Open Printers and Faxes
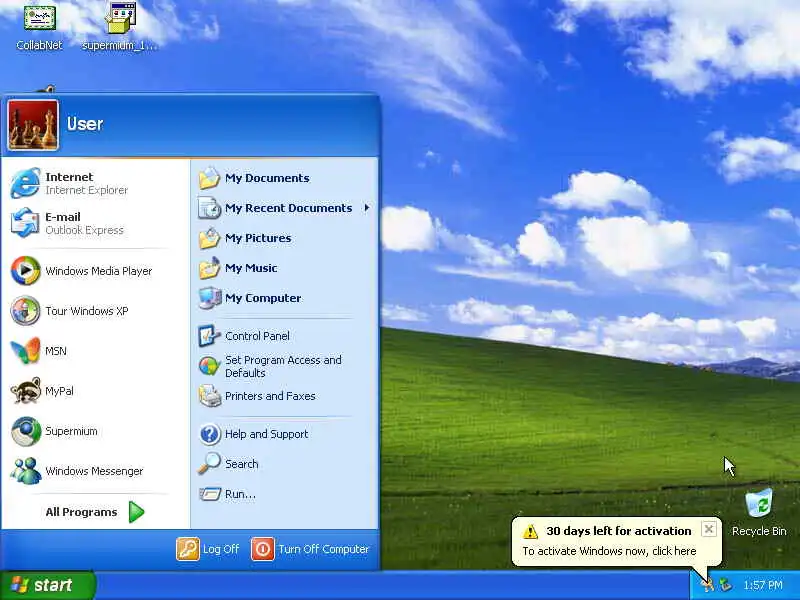The width and height of the screenshot is (800, 600). 285,396
